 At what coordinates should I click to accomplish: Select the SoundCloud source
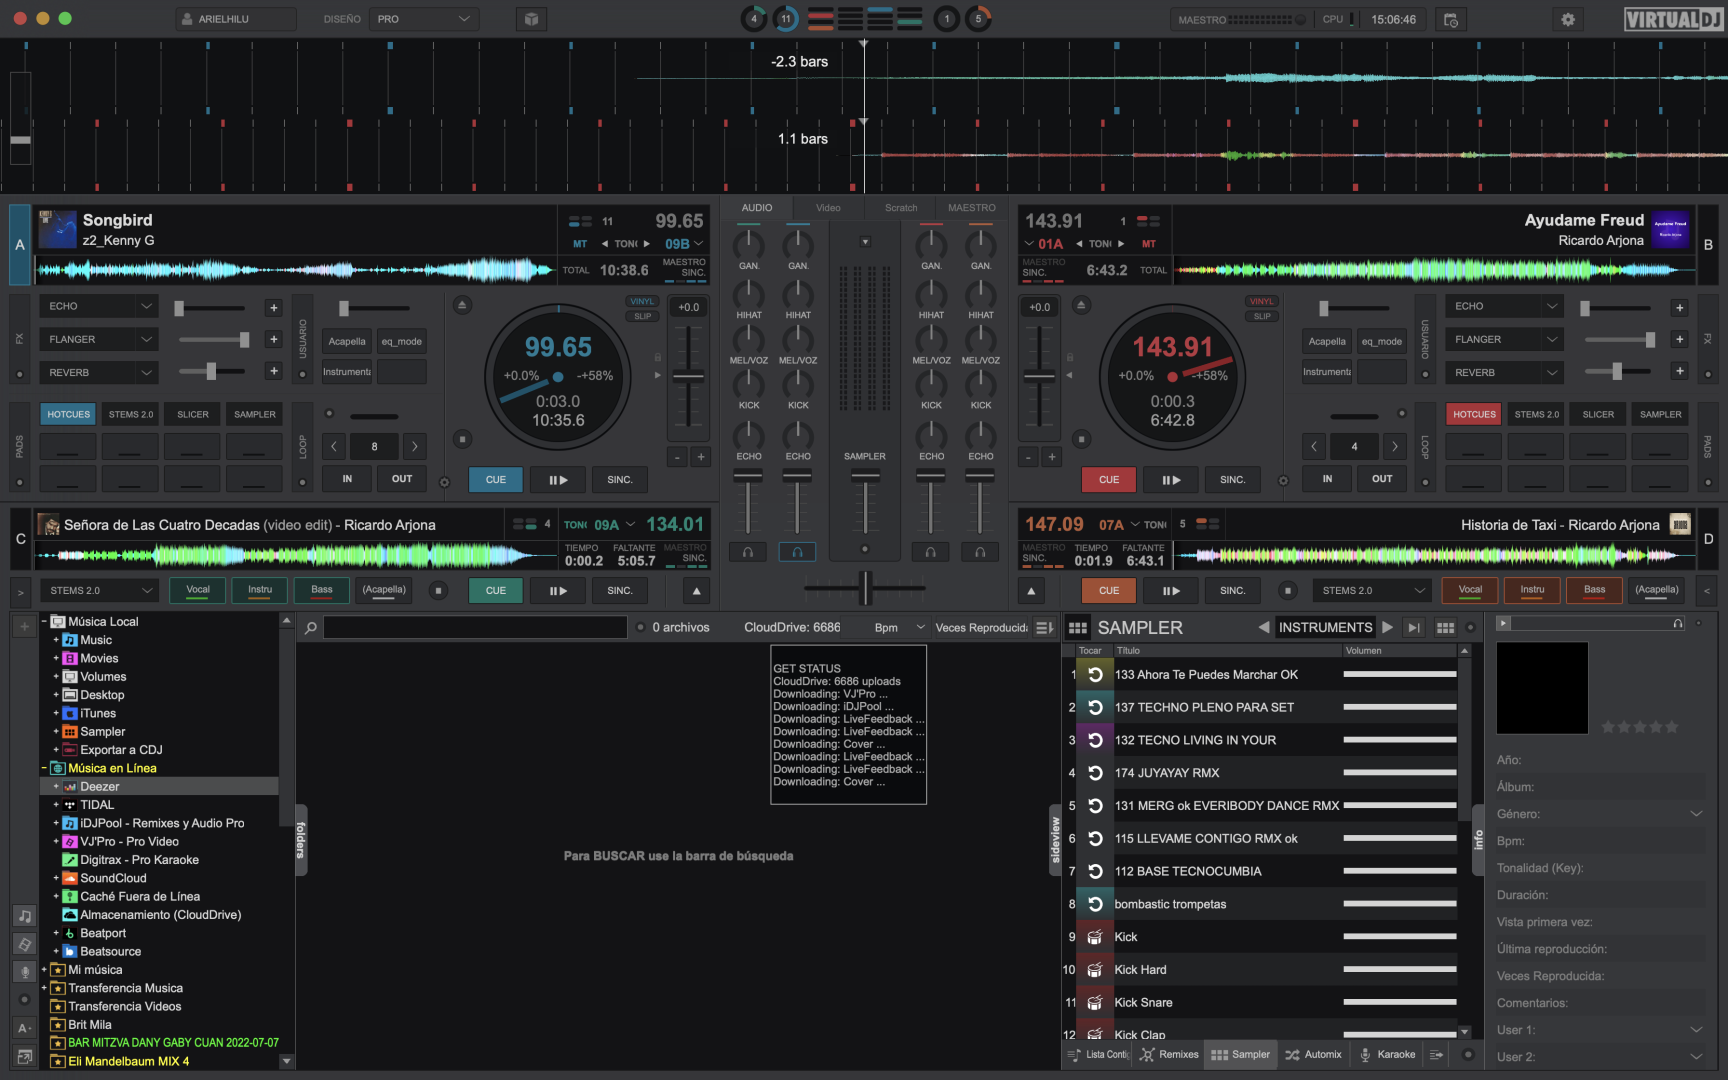point(113,878)
